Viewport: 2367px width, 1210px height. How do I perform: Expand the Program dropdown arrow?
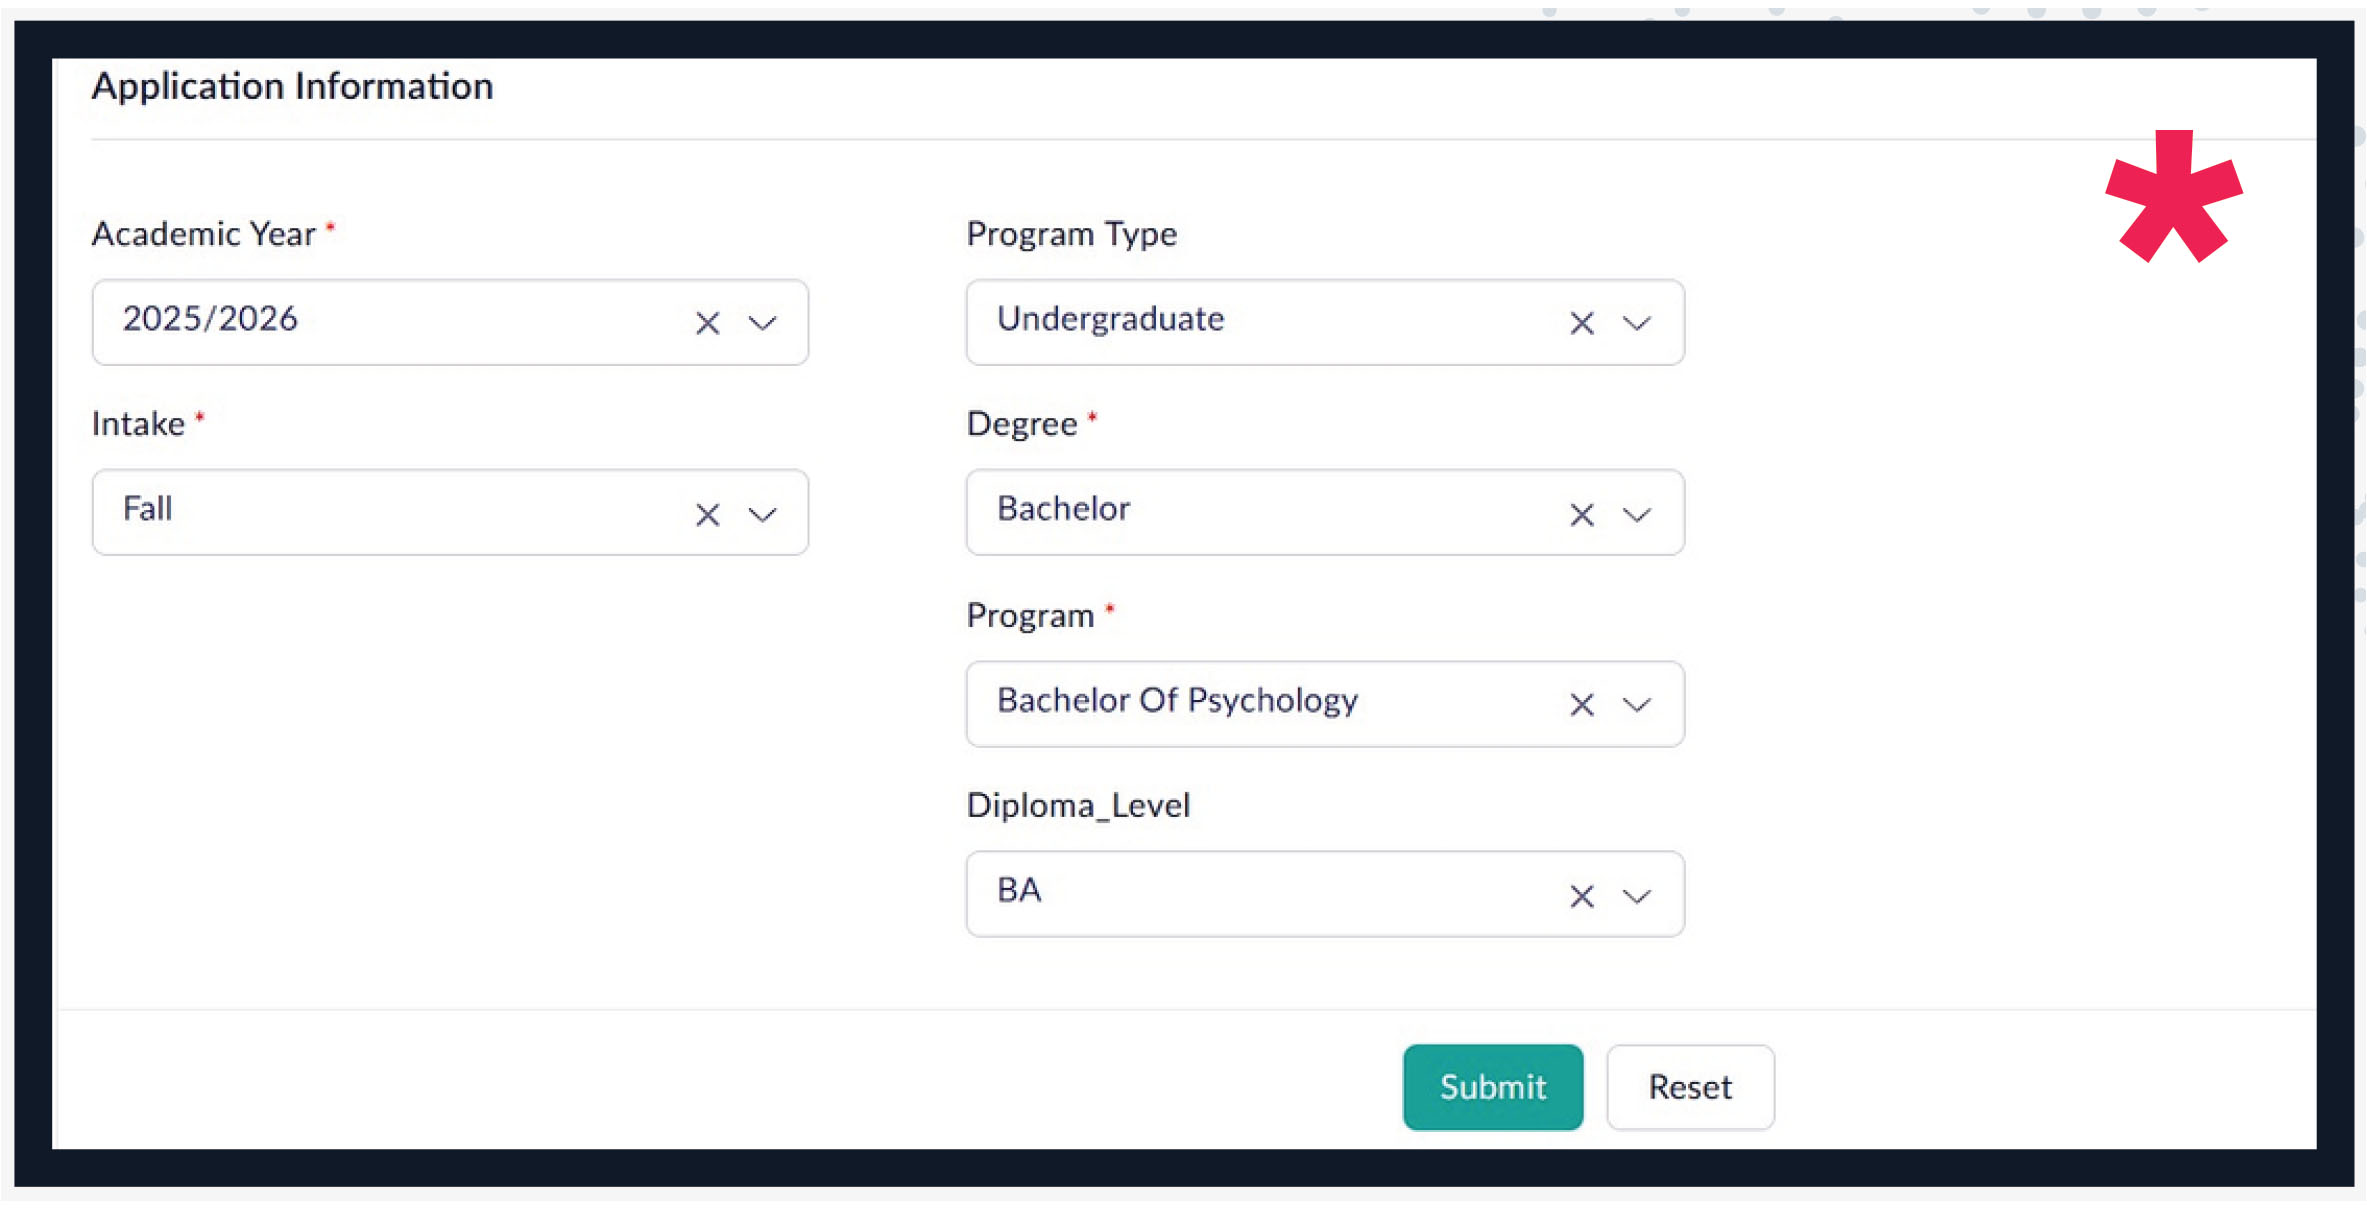[1637, 705]
